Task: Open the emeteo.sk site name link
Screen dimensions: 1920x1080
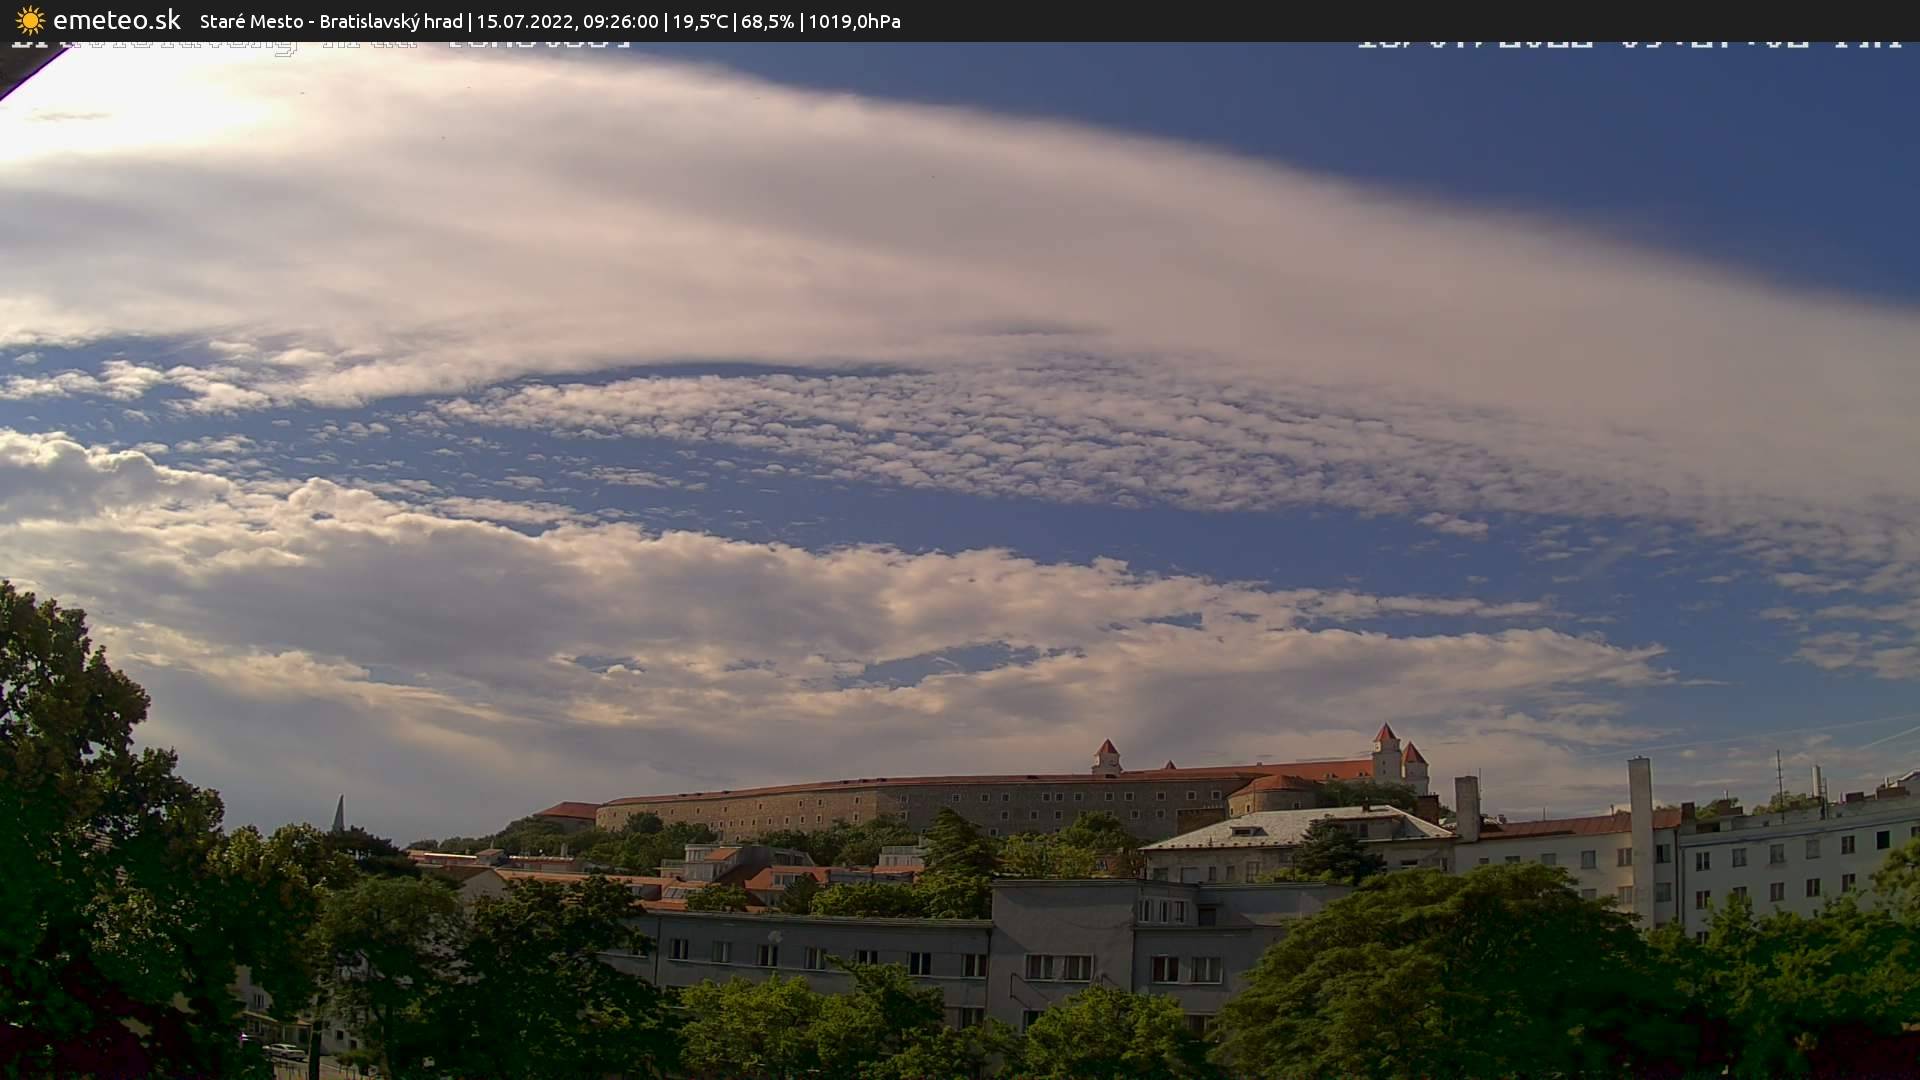Action: click(116, 21)
